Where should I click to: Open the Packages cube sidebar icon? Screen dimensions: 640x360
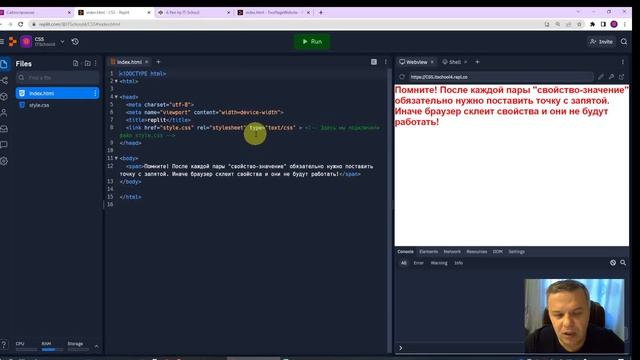point(4,97)
